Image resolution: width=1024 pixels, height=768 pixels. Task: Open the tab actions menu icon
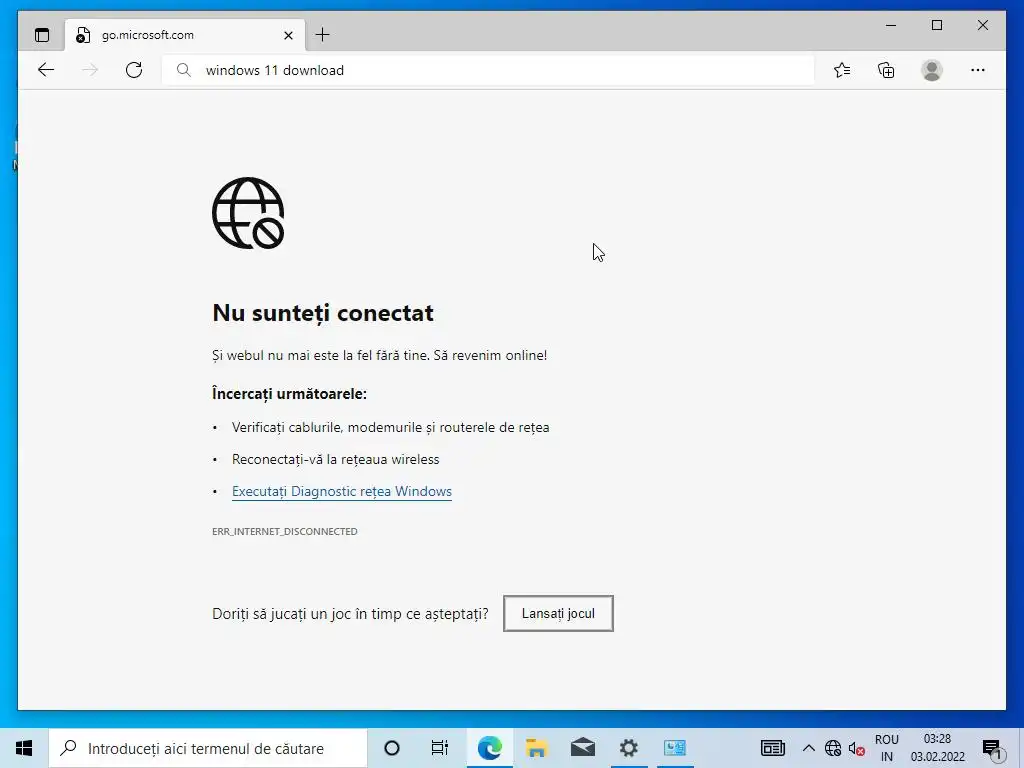pyautogui.click(x=42, y=35)
